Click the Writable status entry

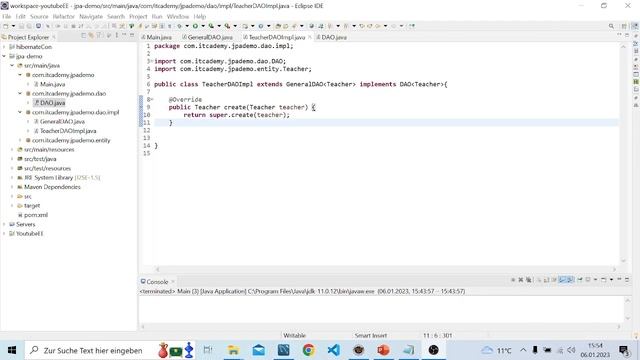click(x=294, y=336)
